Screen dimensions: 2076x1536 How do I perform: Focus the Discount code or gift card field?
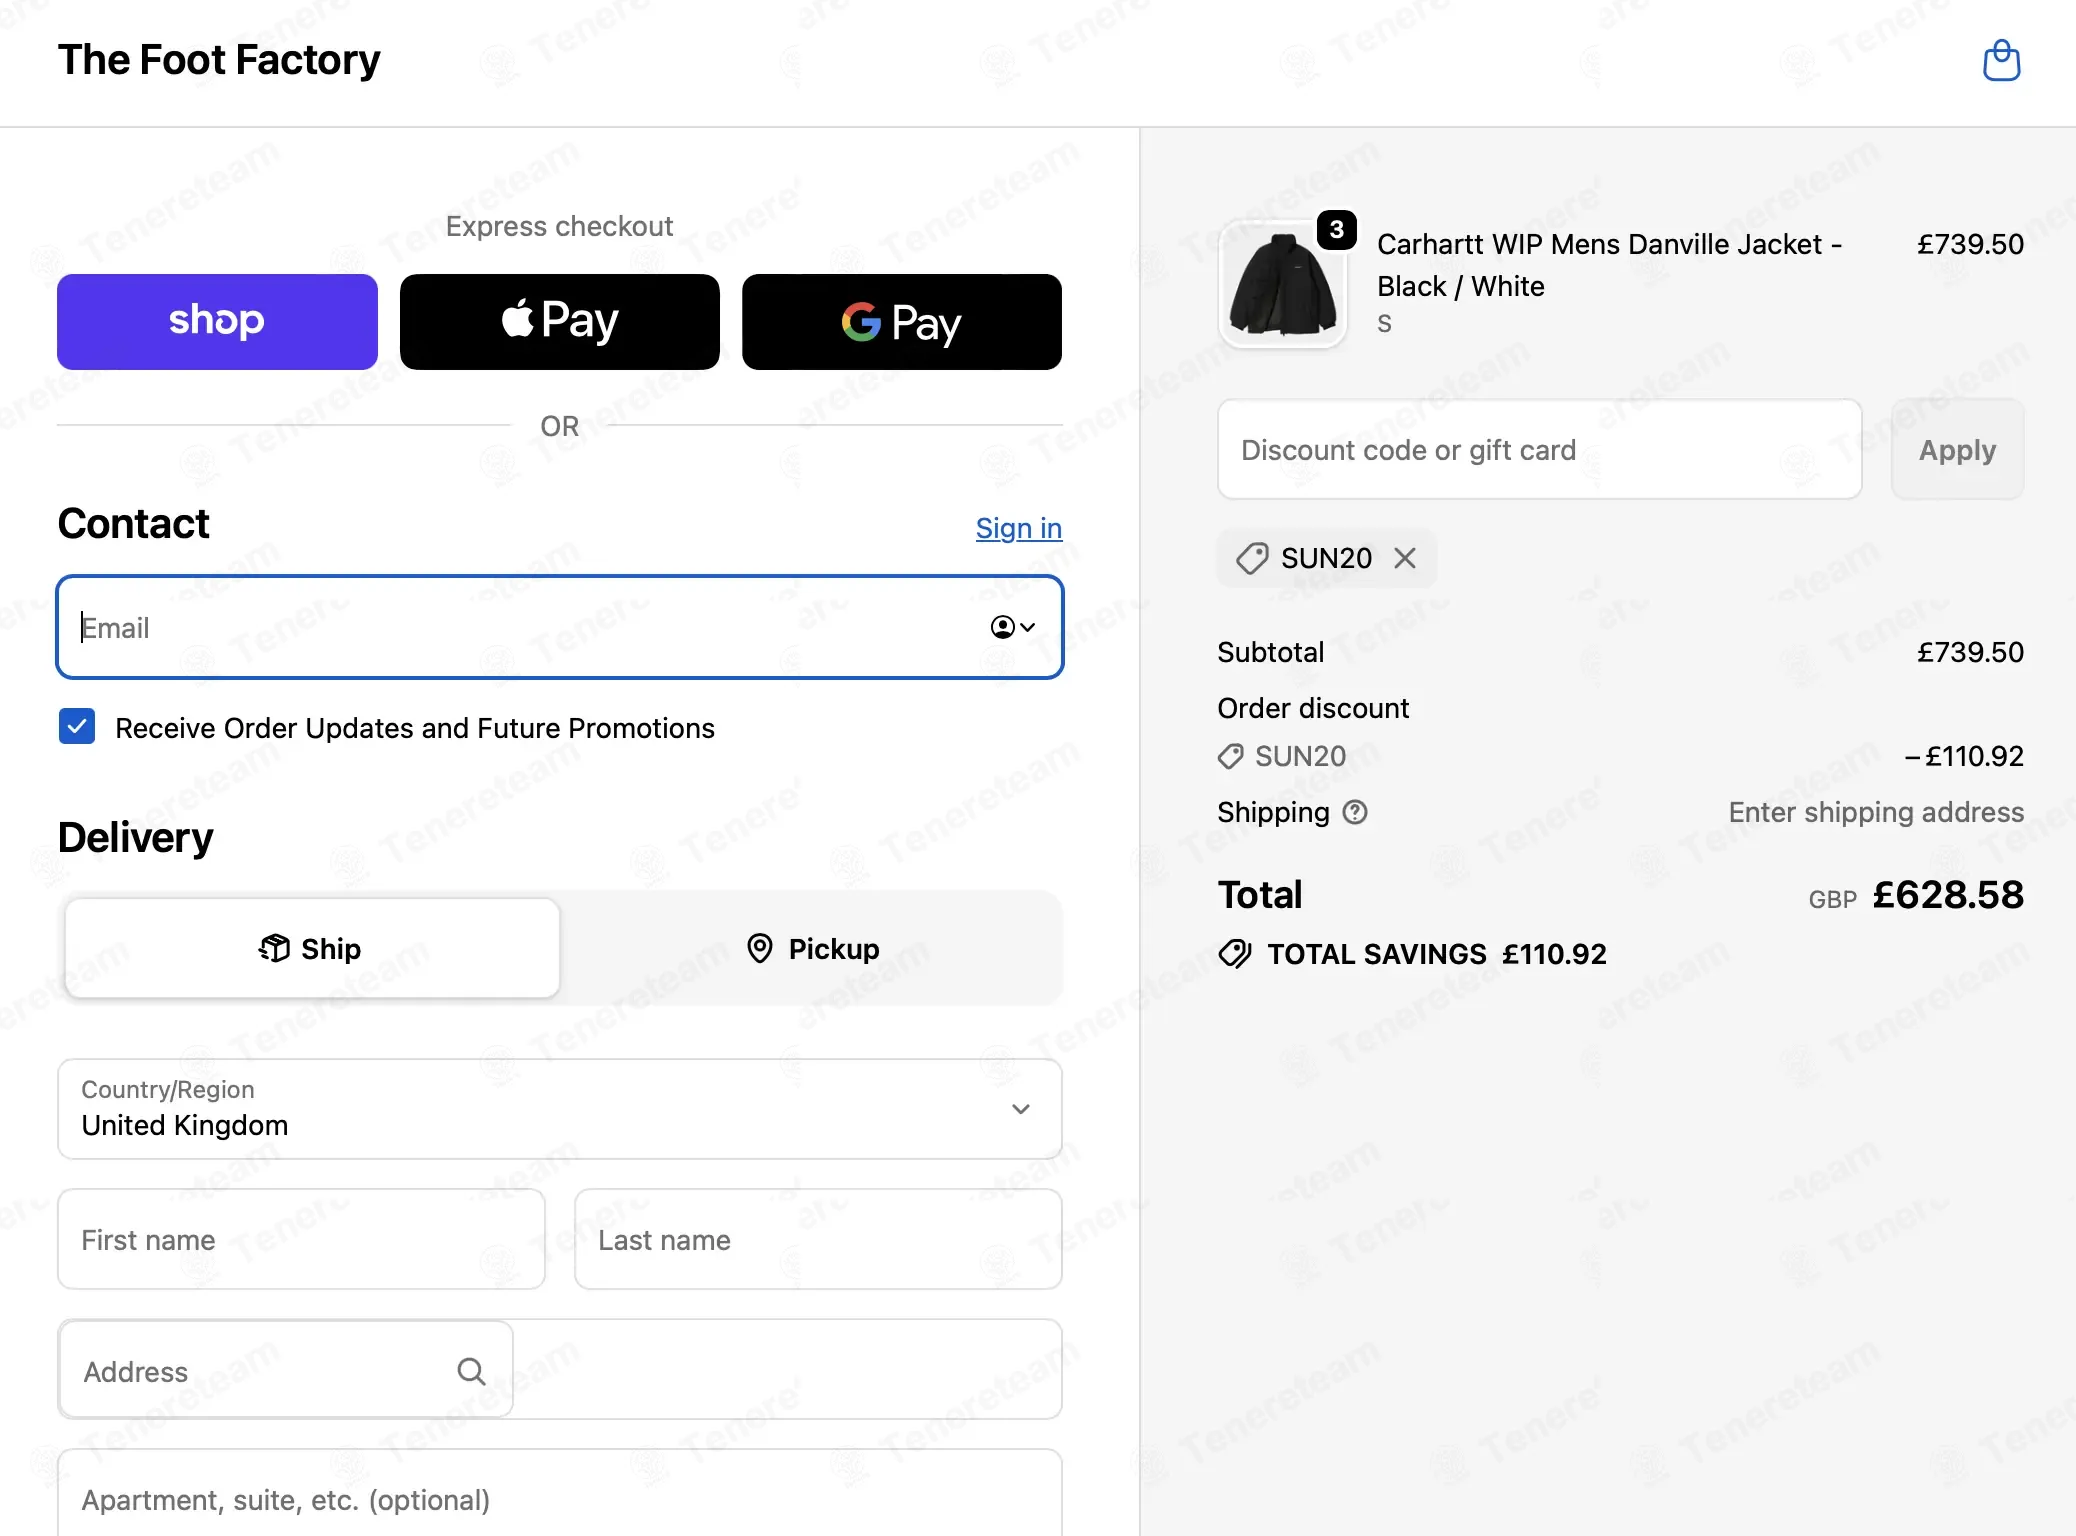pos(1540,450)
